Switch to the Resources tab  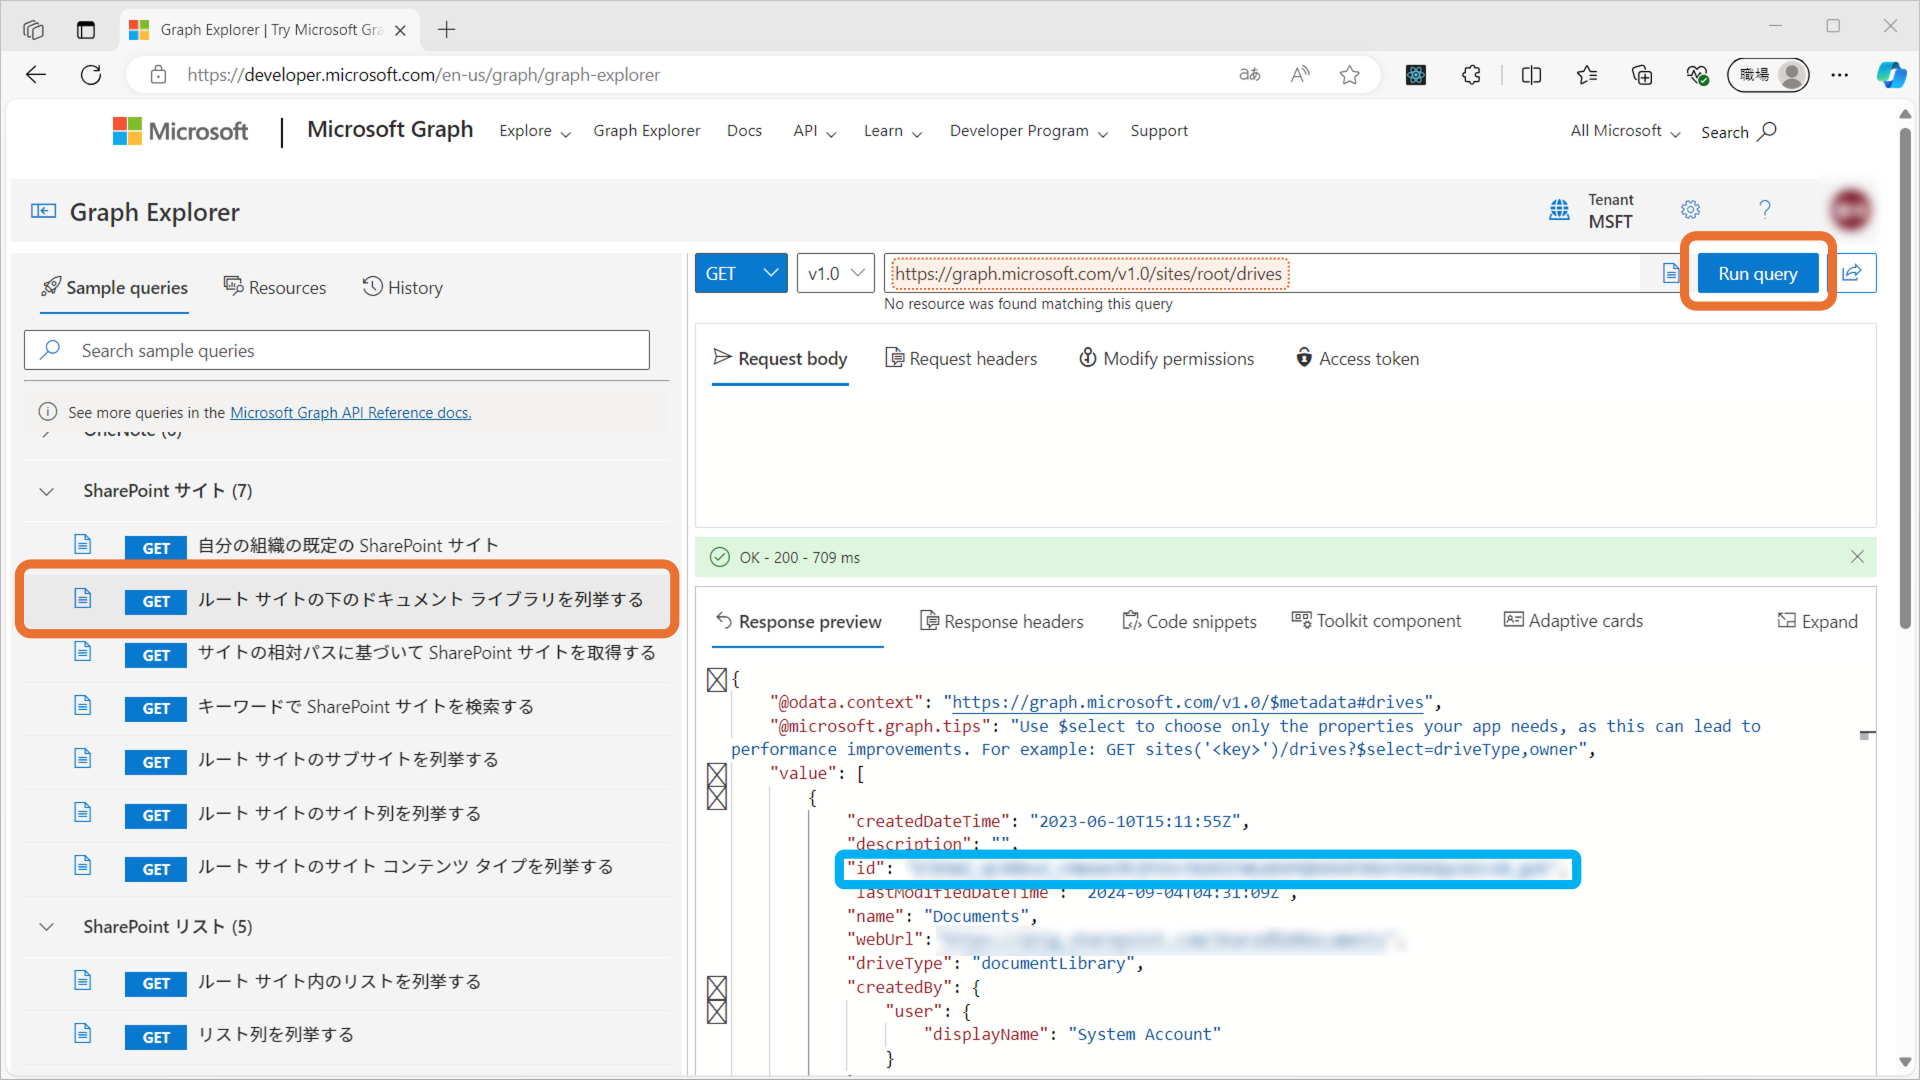pos(275,288)
